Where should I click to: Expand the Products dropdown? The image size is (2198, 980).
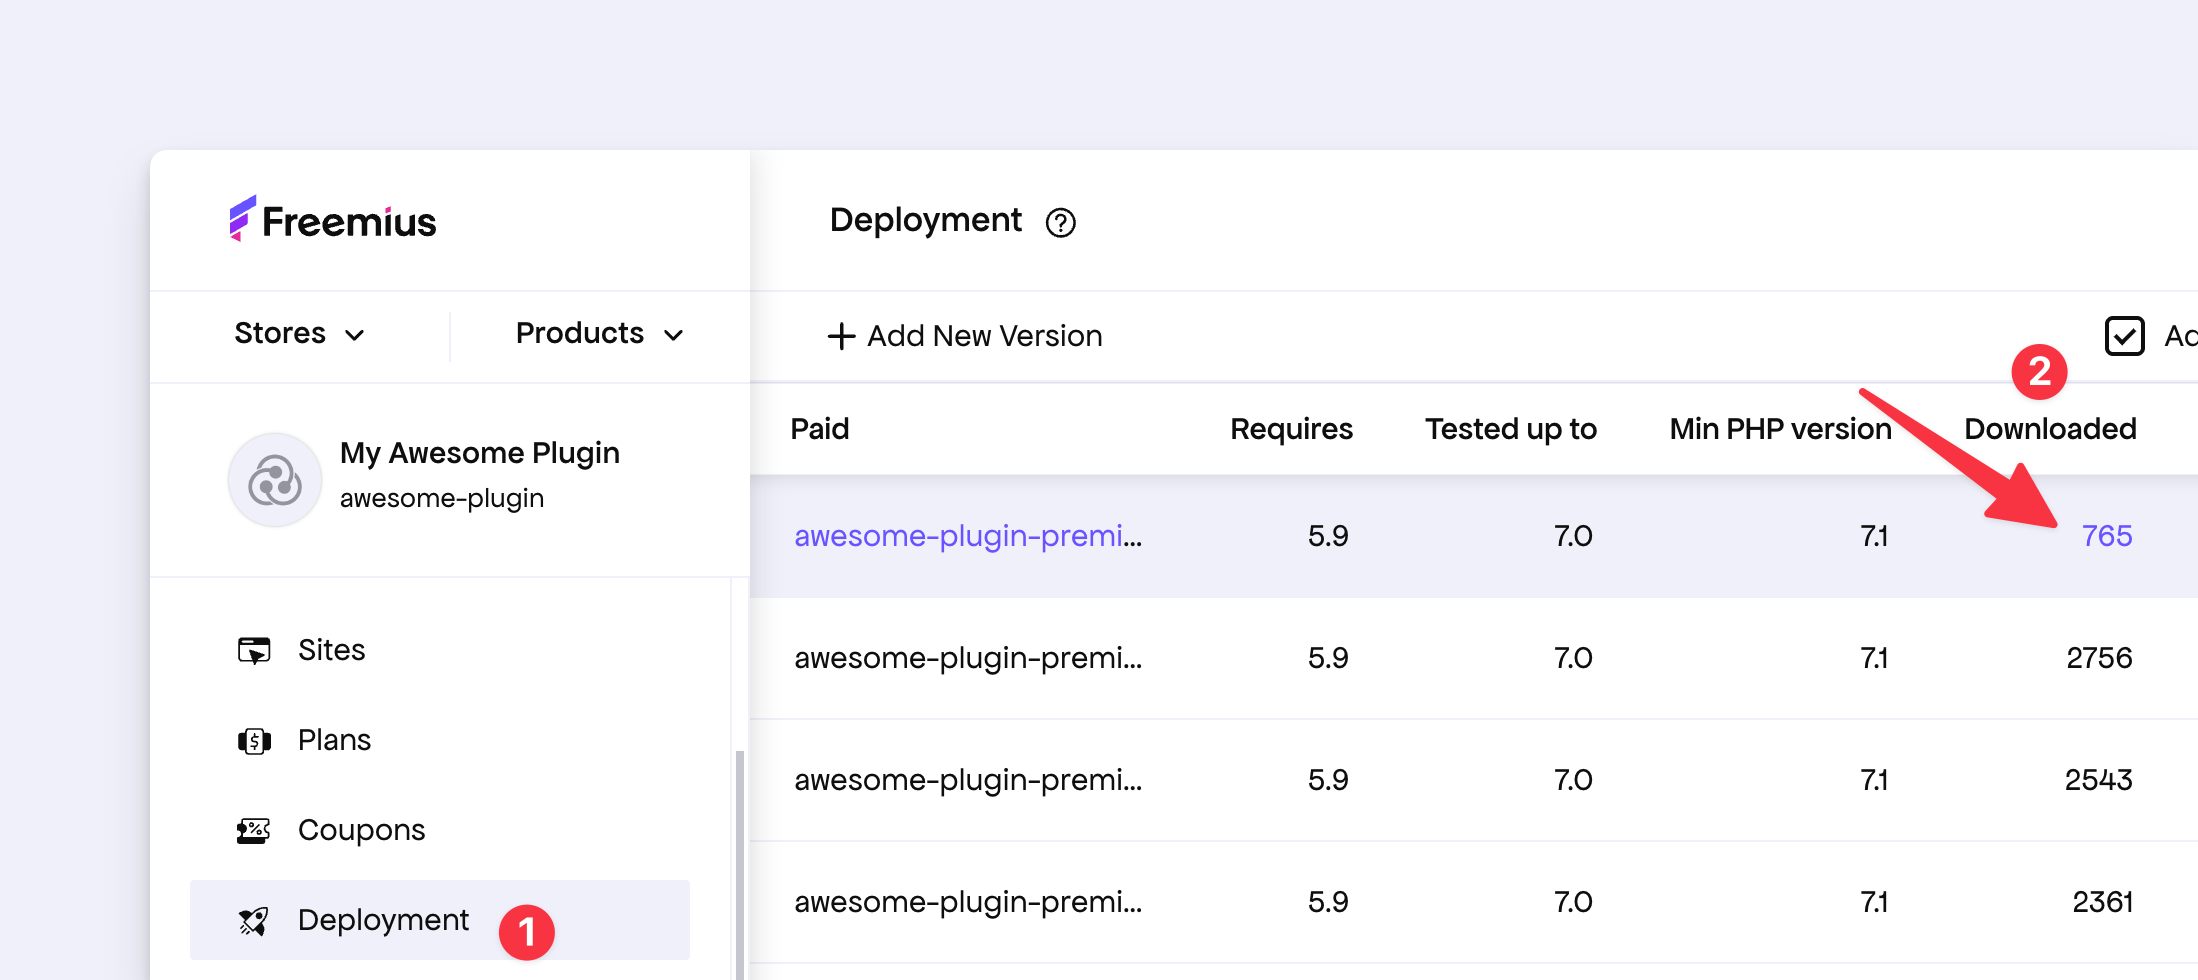(598, 334)
